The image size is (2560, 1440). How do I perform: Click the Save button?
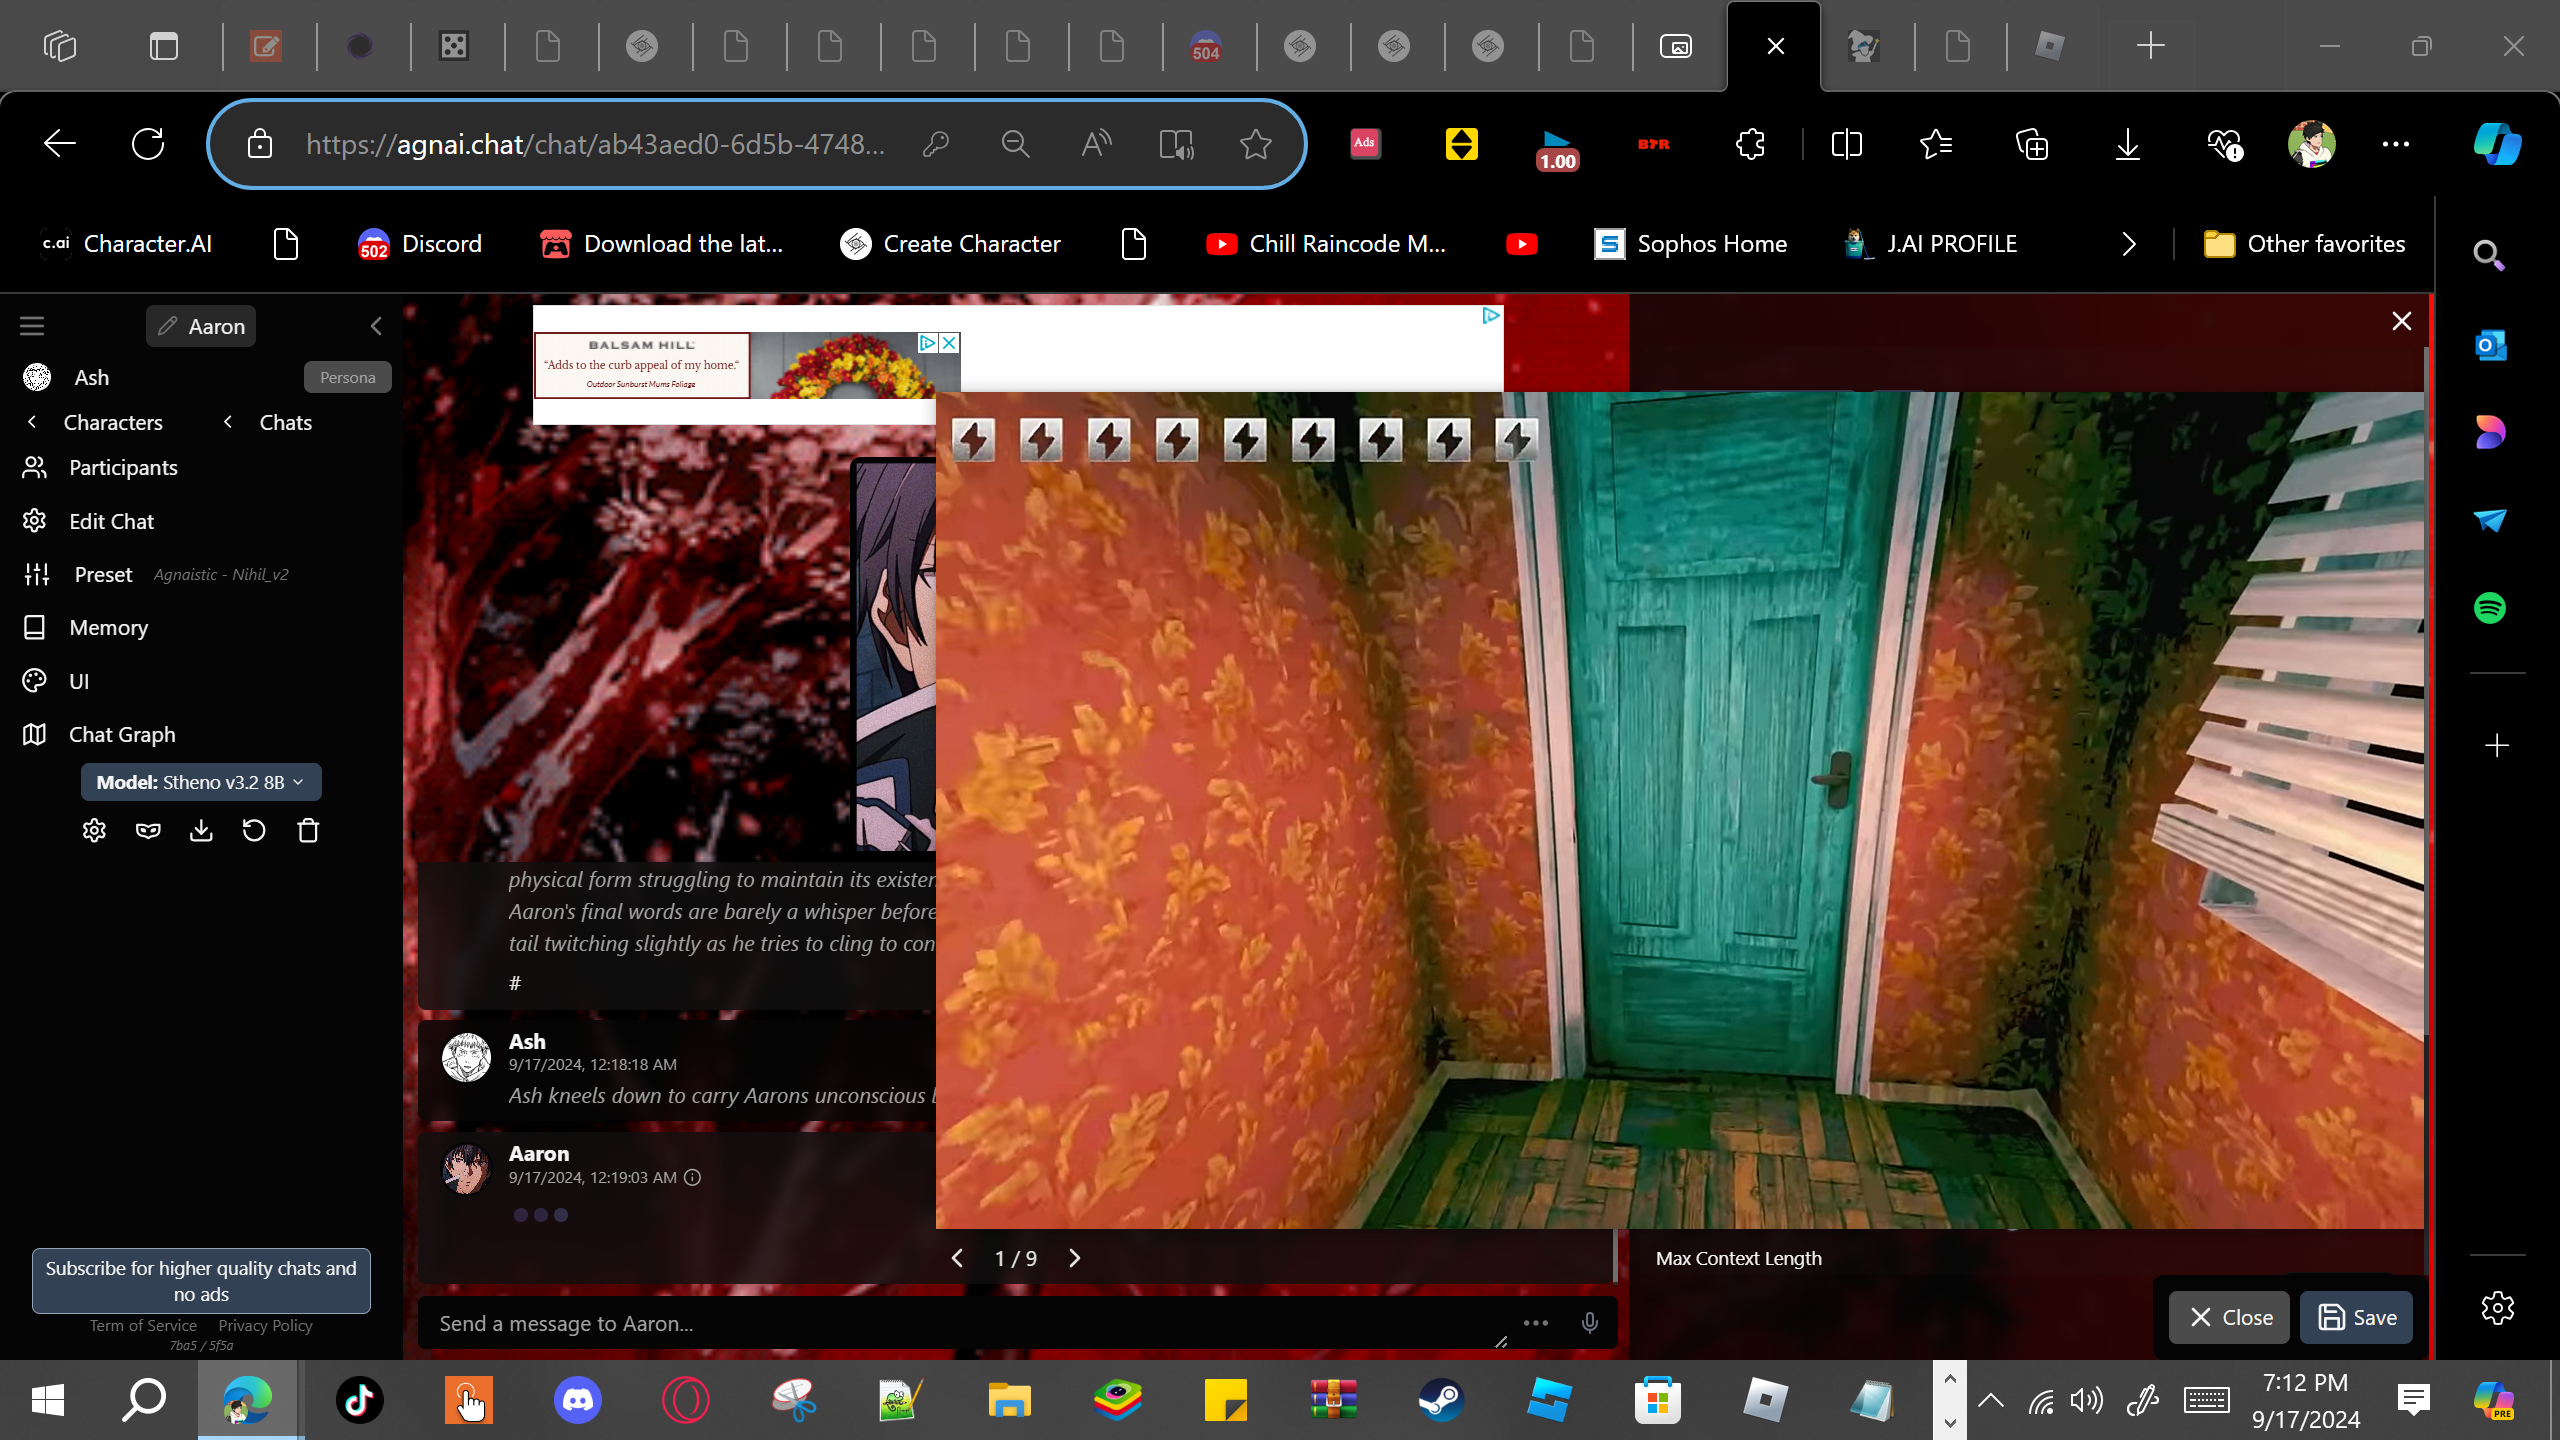coord(2357,1317)
